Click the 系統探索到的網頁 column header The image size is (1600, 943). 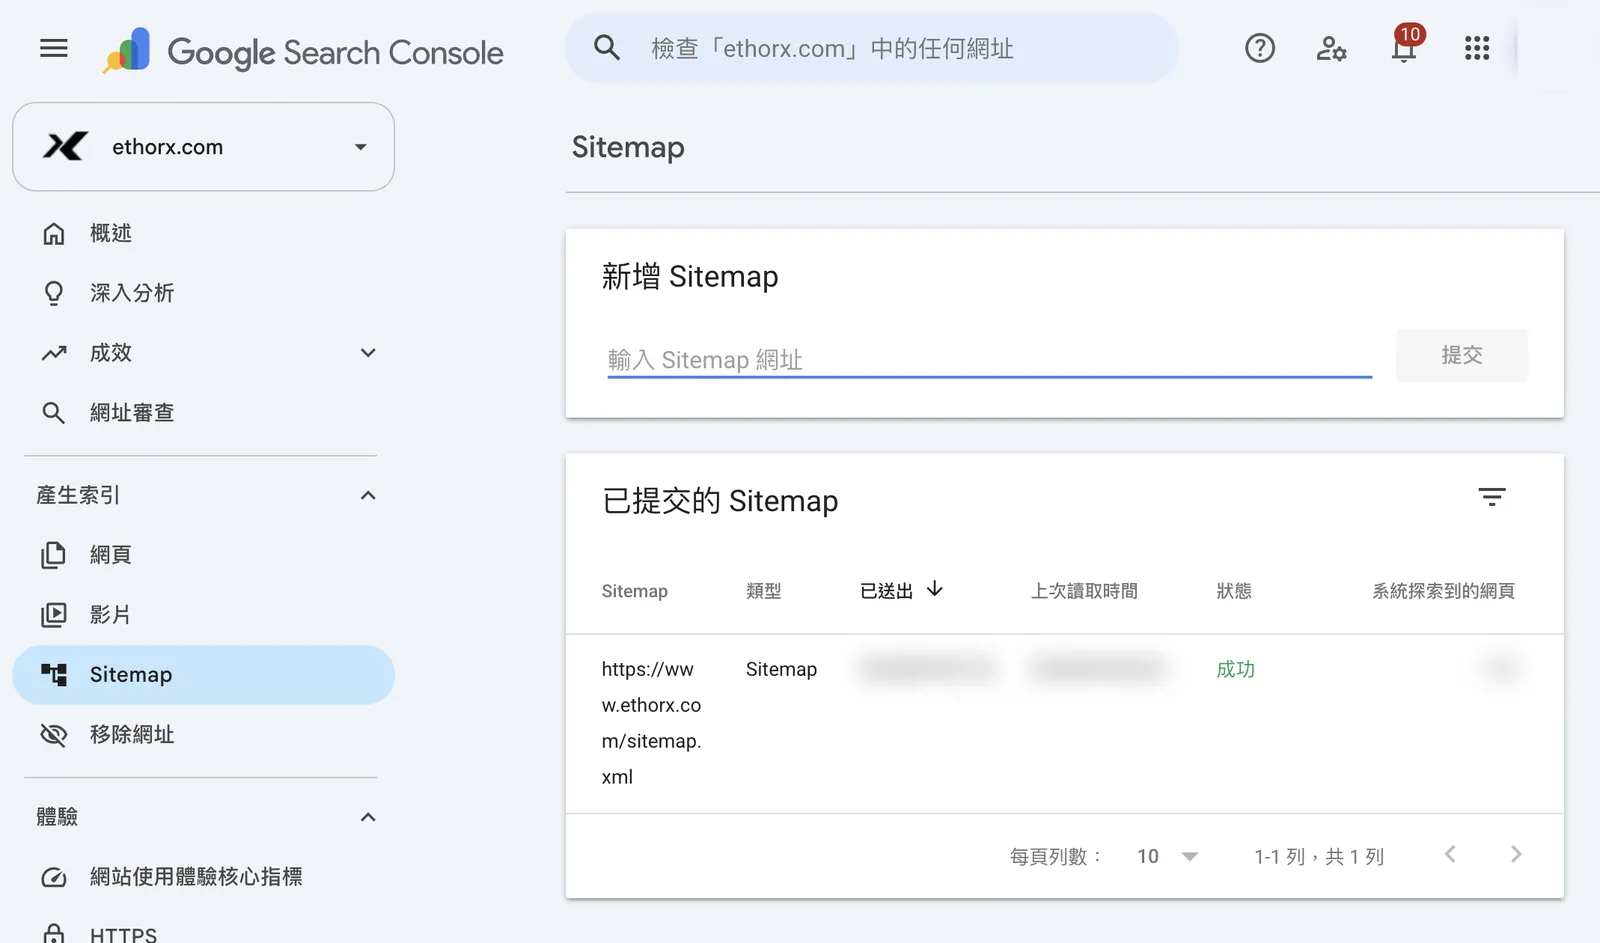click(x=1443, y=591)
